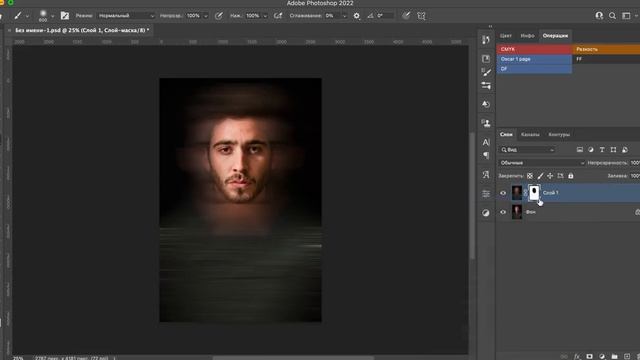Open Brushes panel icon in collapsed dock
The width and height of the screenshot is (640, 360).
pos(486,72)
